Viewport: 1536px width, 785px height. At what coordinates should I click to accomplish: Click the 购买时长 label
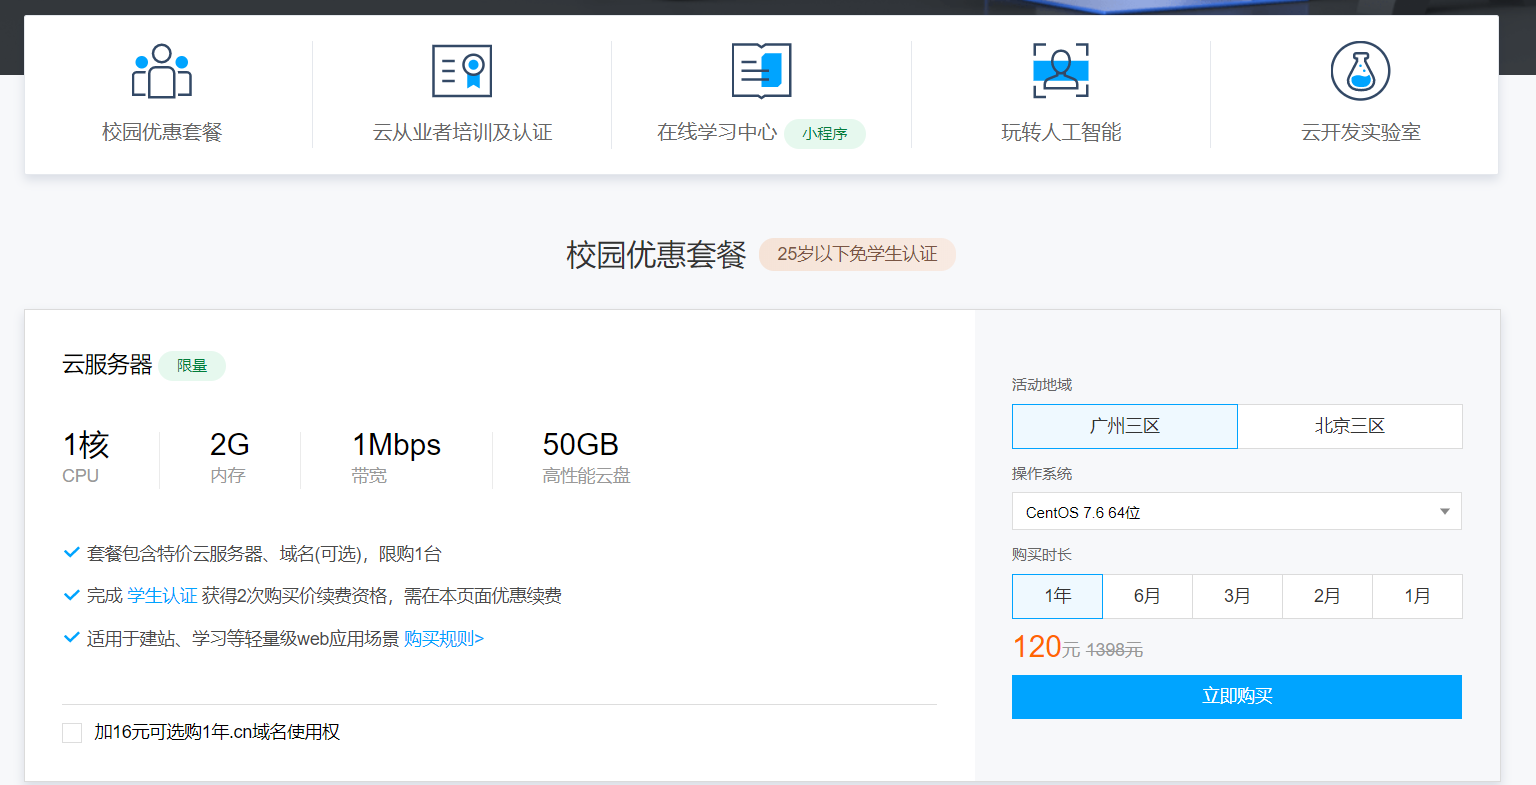[x=1042, y=555]
